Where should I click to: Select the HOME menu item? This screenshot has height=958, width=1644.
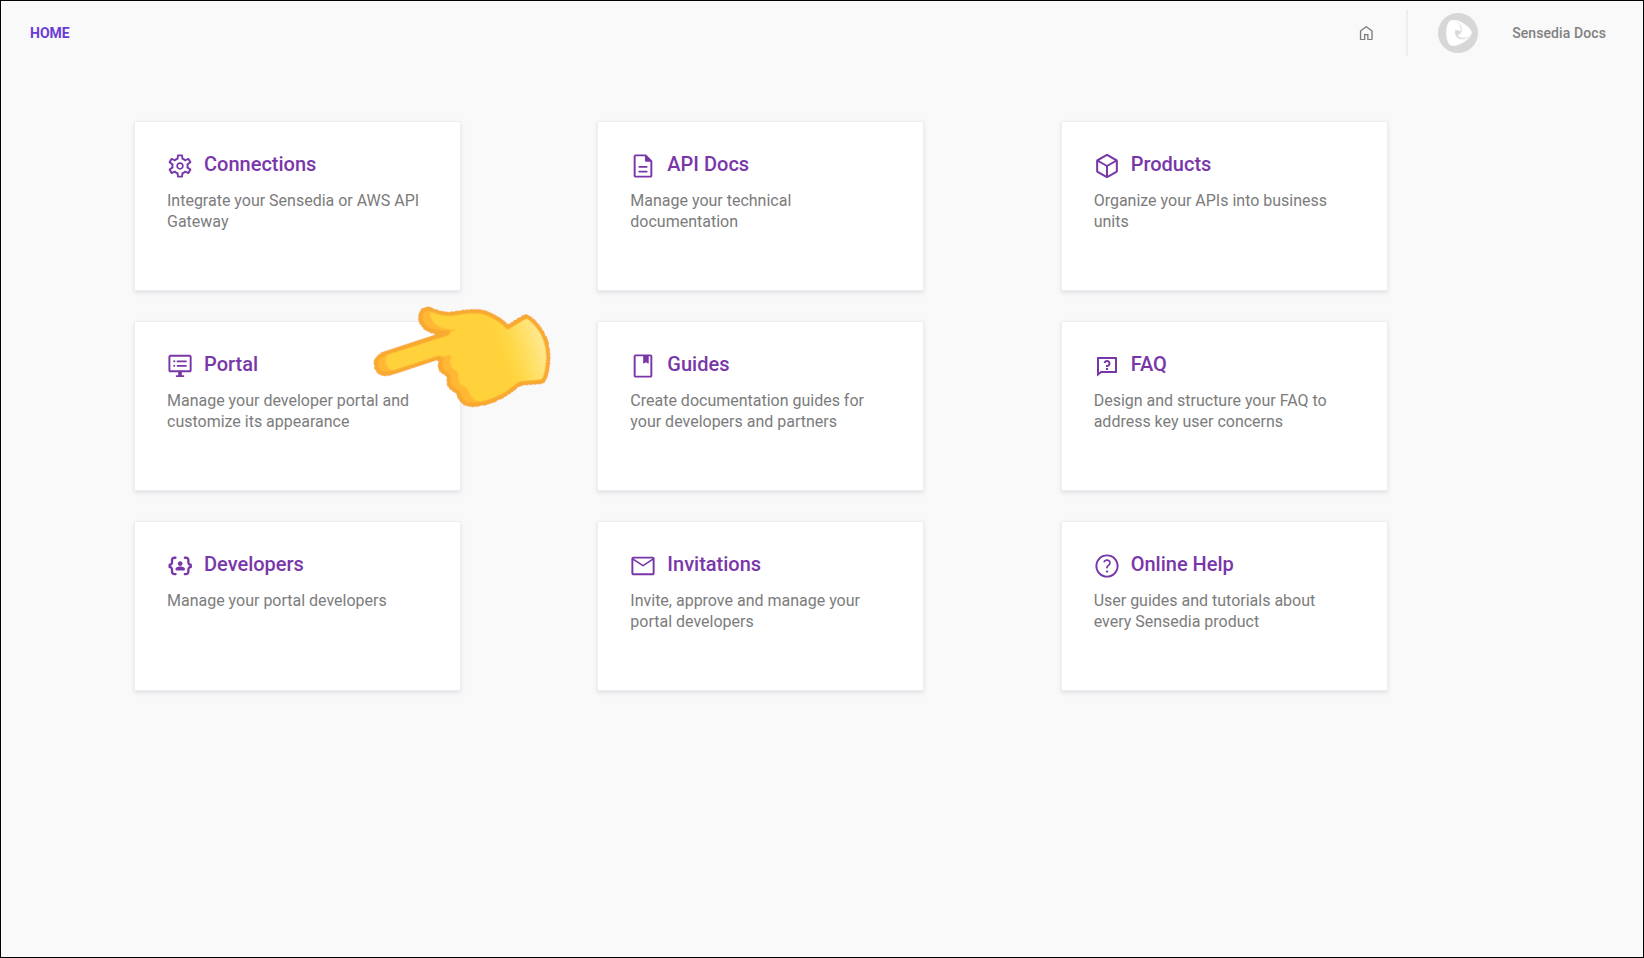pos(49,33)
